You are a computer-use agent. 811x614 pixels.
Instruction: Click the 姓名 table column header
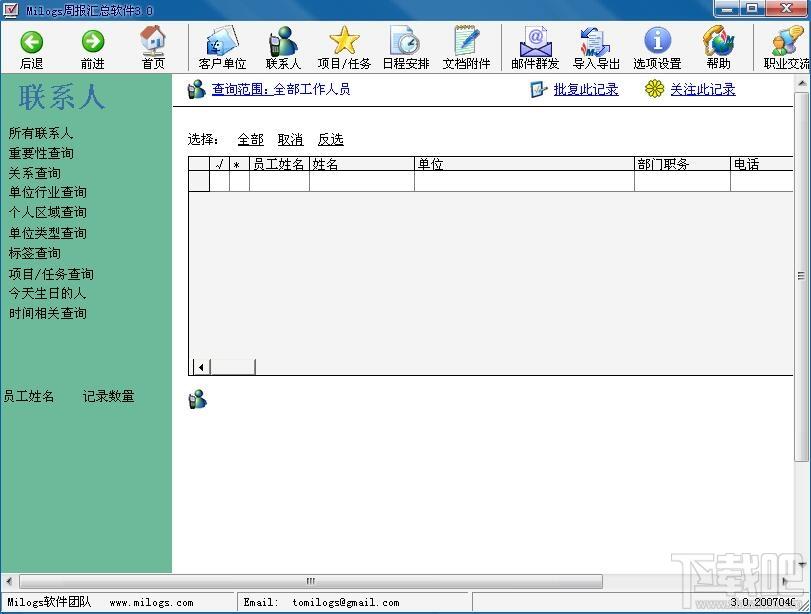pos(362,163)
